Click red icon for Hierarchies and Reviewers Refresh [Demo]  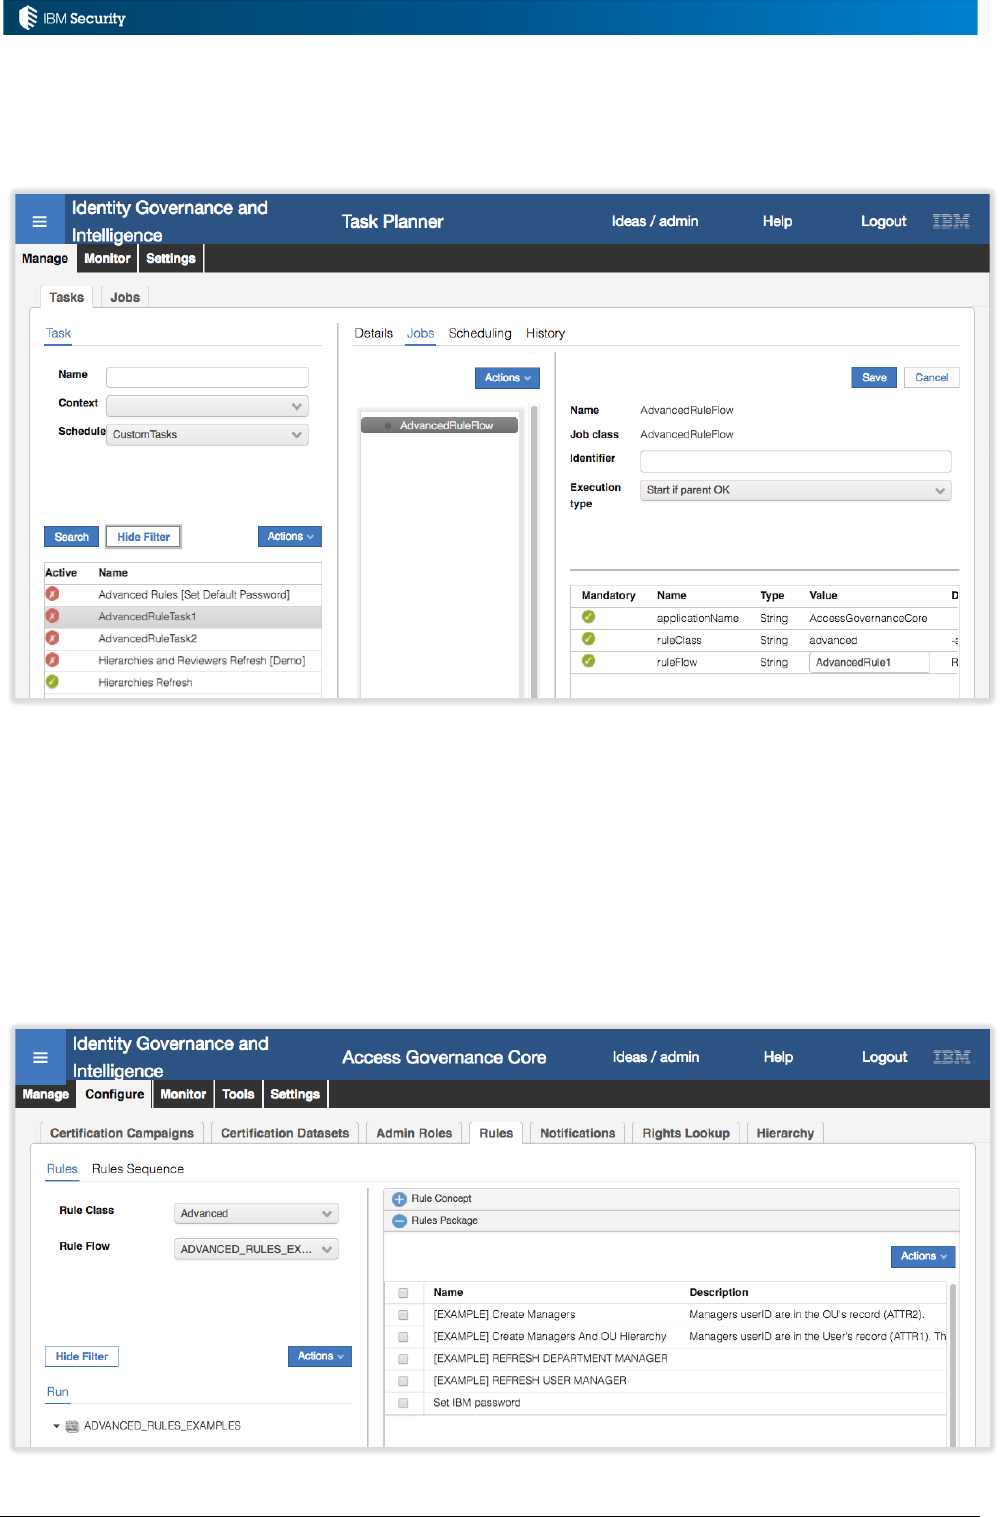click(52, 660)
